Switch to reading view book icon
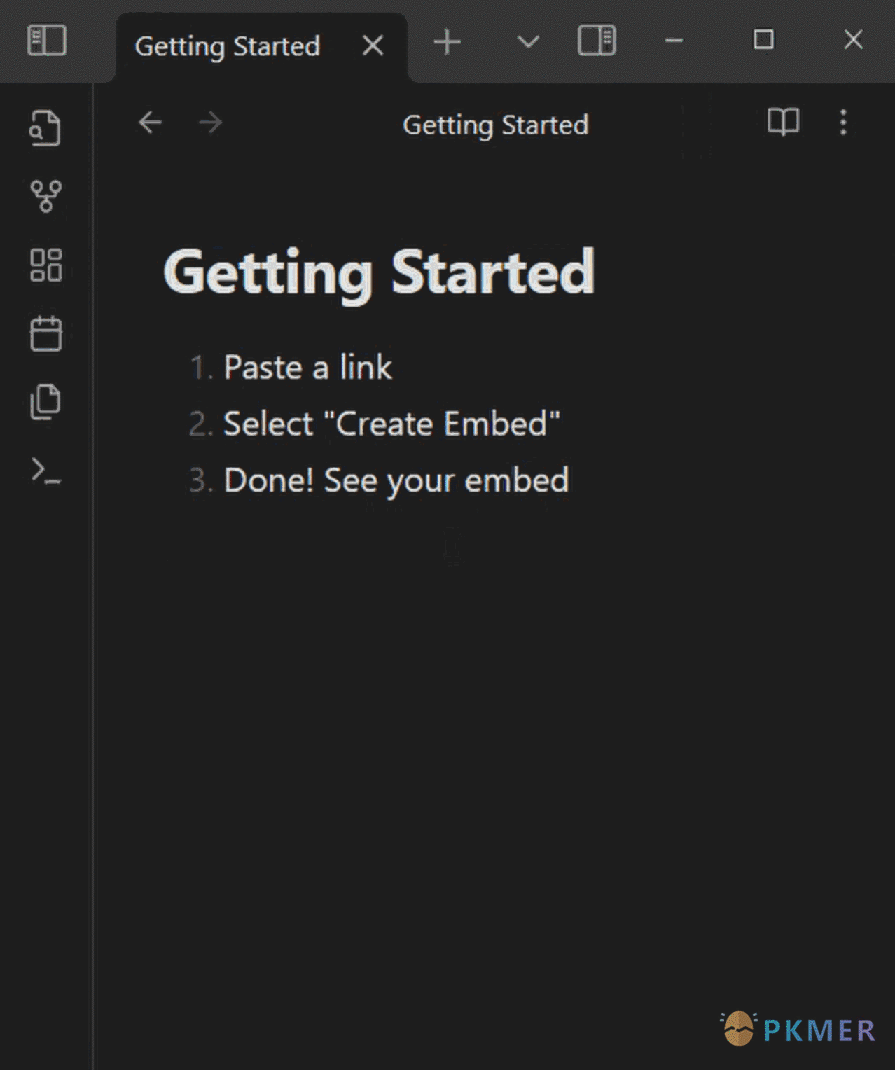895x1070 pixels. tap(783, 122)
